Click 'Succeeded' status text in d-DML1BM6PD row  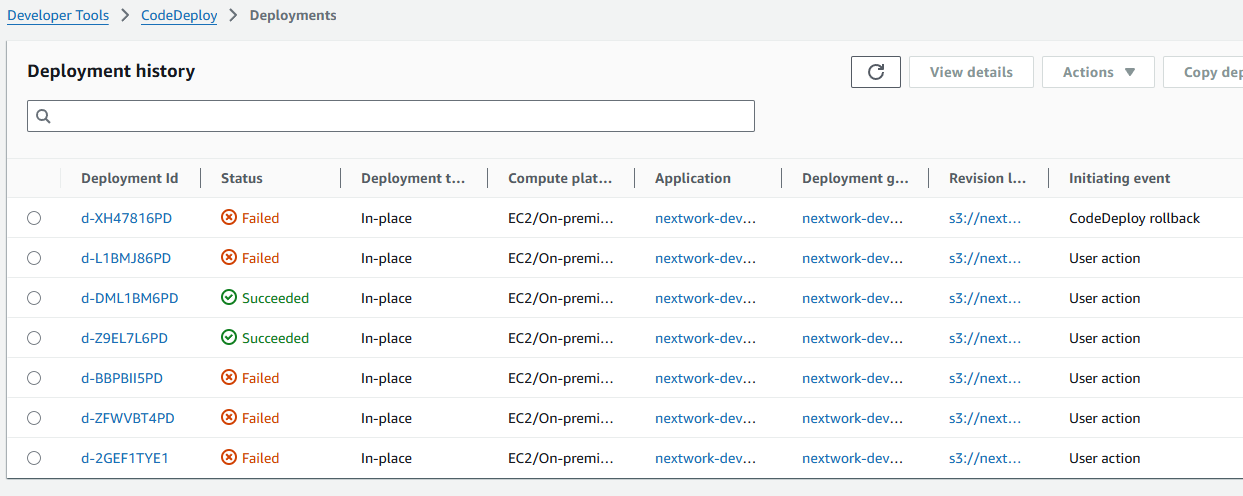pos(275,298)
